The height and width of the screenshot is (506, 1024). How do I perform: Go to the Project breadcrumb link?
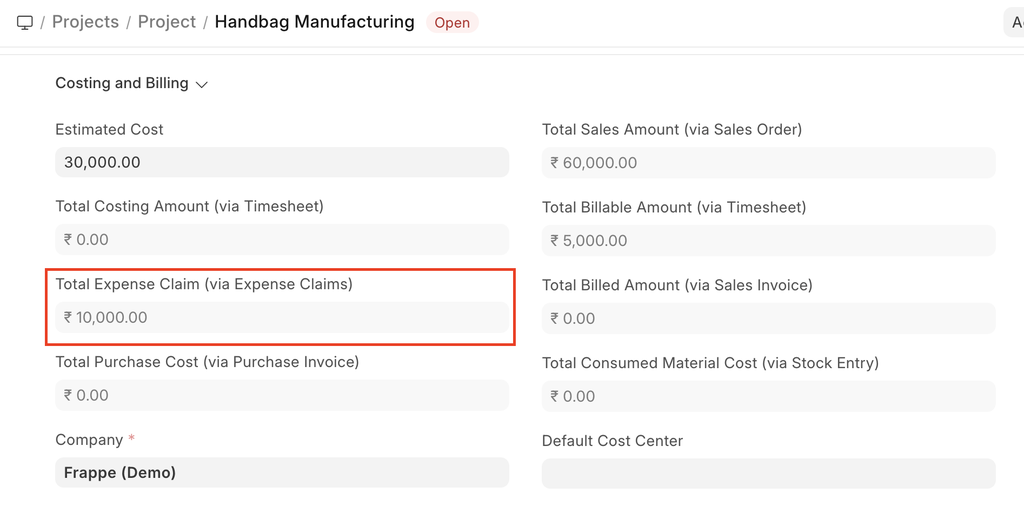pyautogui.click(x=167, y=22)
